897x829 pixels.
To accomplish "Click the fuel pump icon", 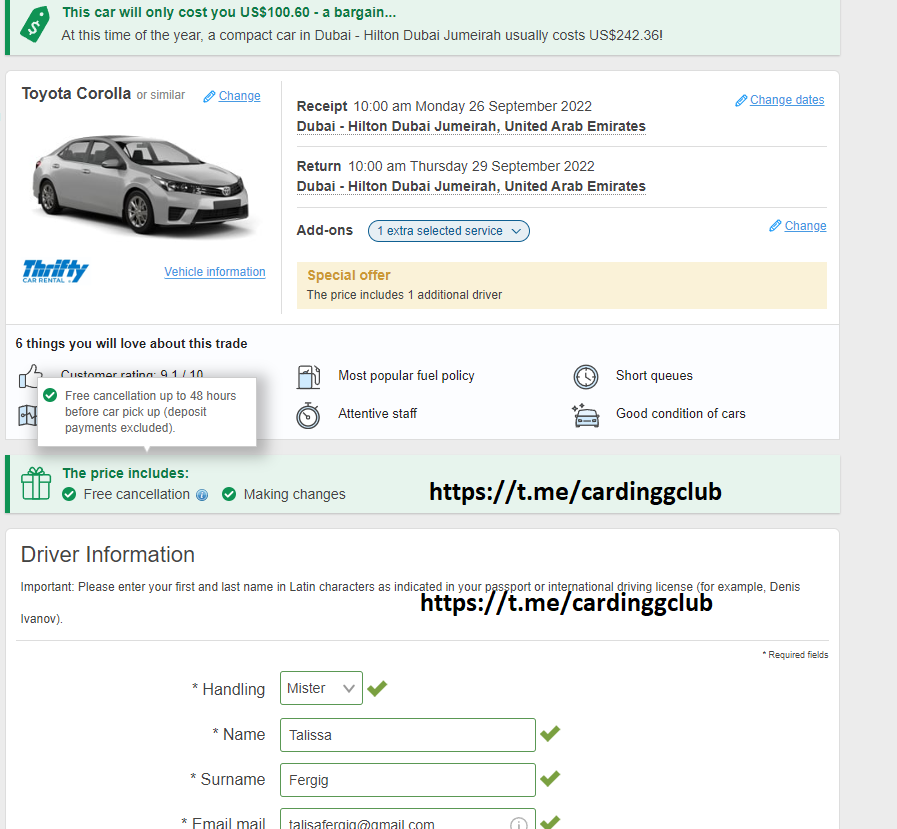I will pyautogui.click(x=308, y=376).
